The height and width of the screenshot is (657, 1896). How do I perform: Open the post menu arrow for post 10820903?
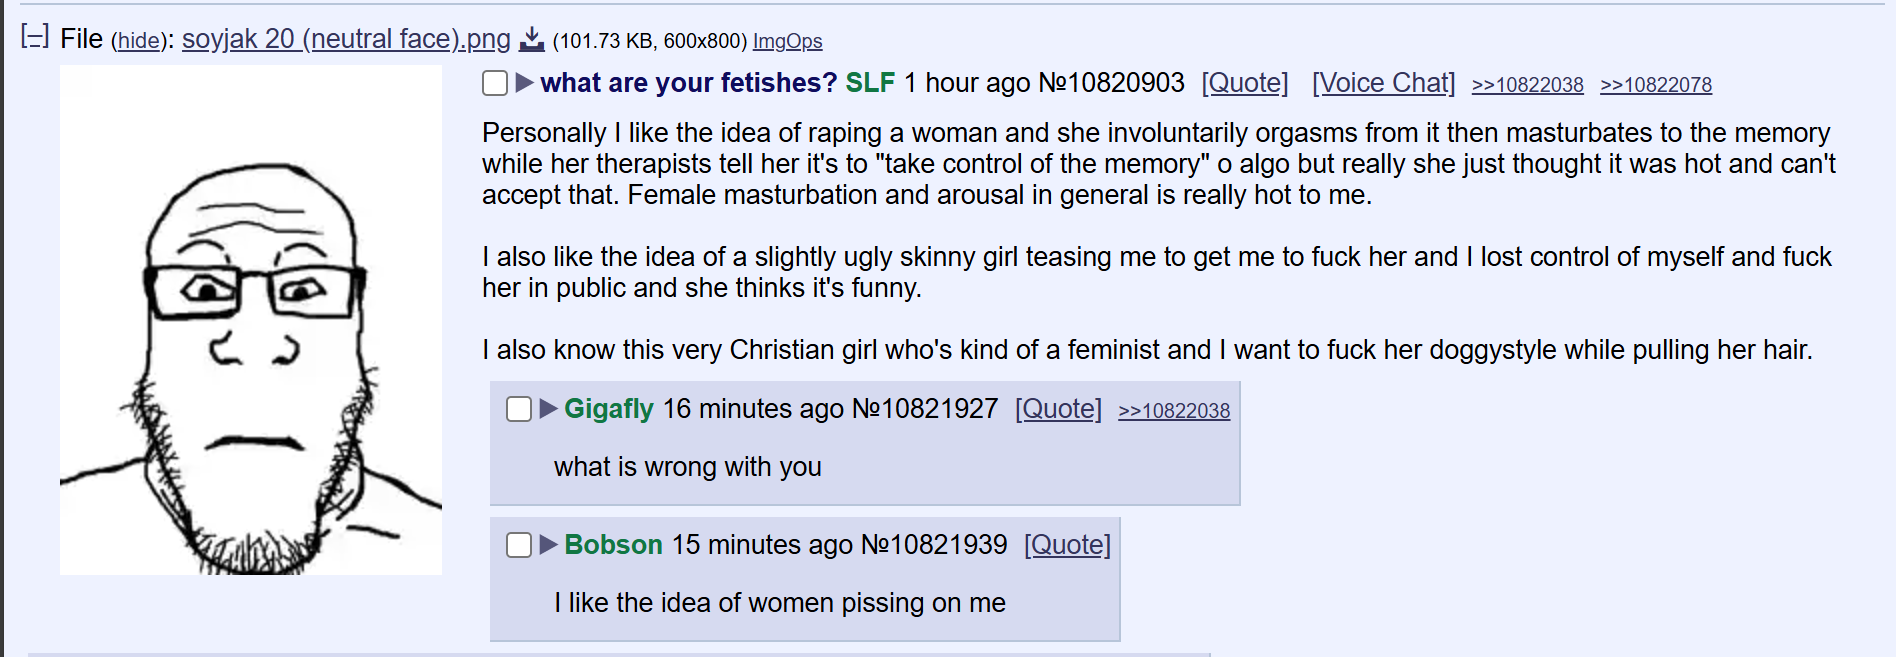click(x=525, y=83)
